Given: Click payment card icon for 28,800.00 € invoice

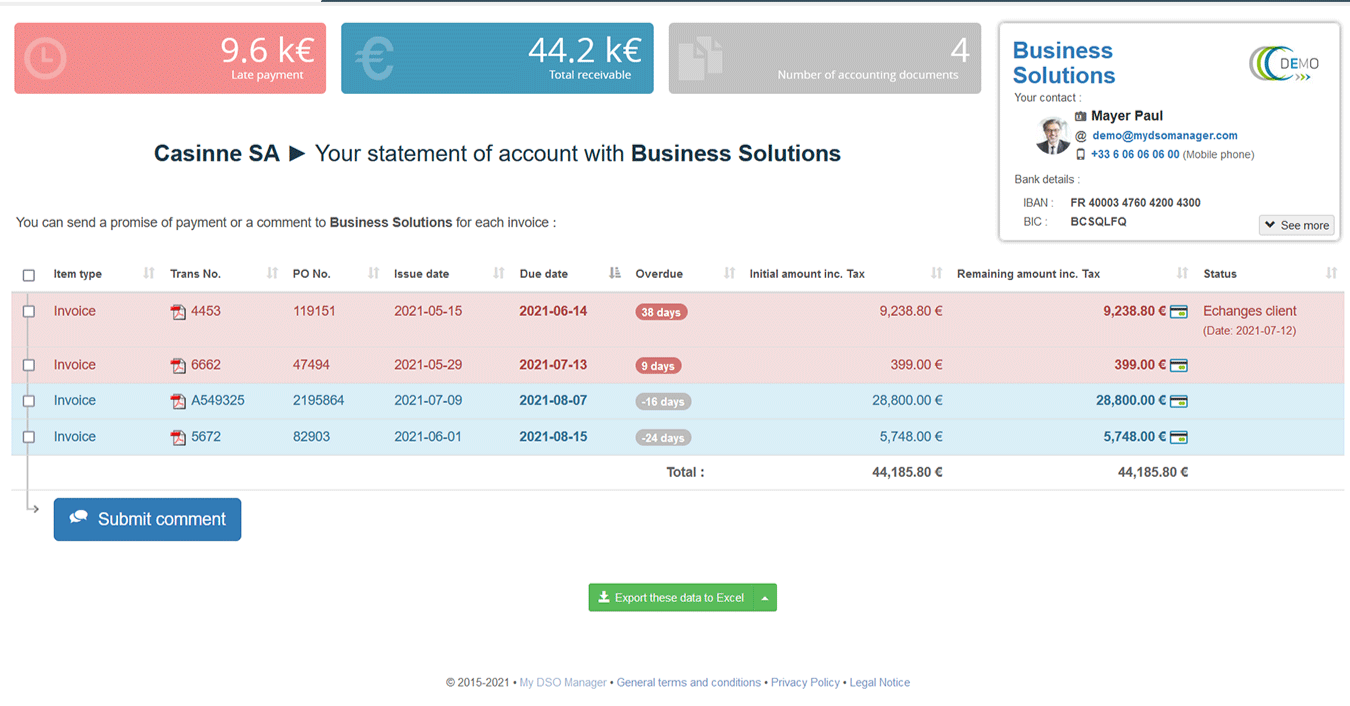Looking at the screenshot, I should point(1179,401).
